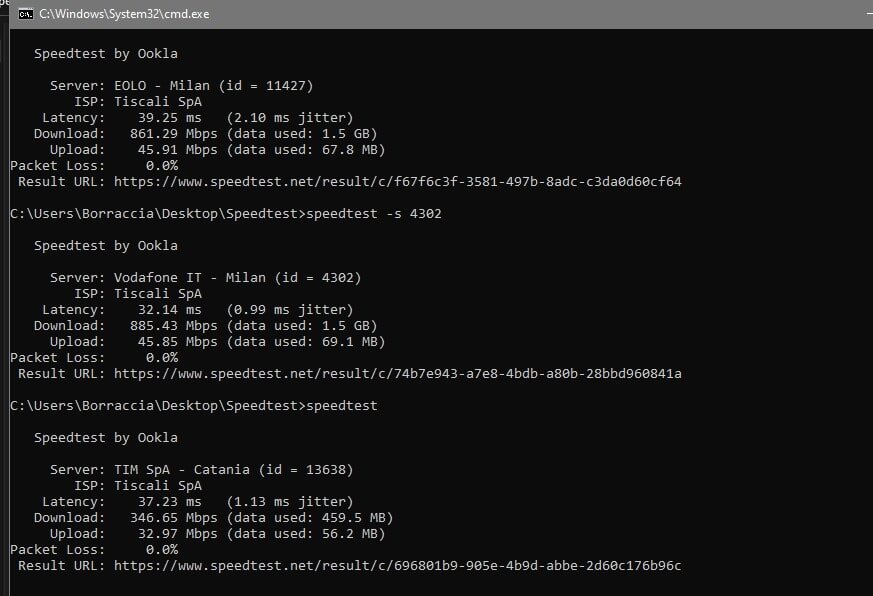Image resolution: width=873 pixels, height=596 pixels.
Task: Click the 346.65 Mbps download value
Action: (174, 518)
